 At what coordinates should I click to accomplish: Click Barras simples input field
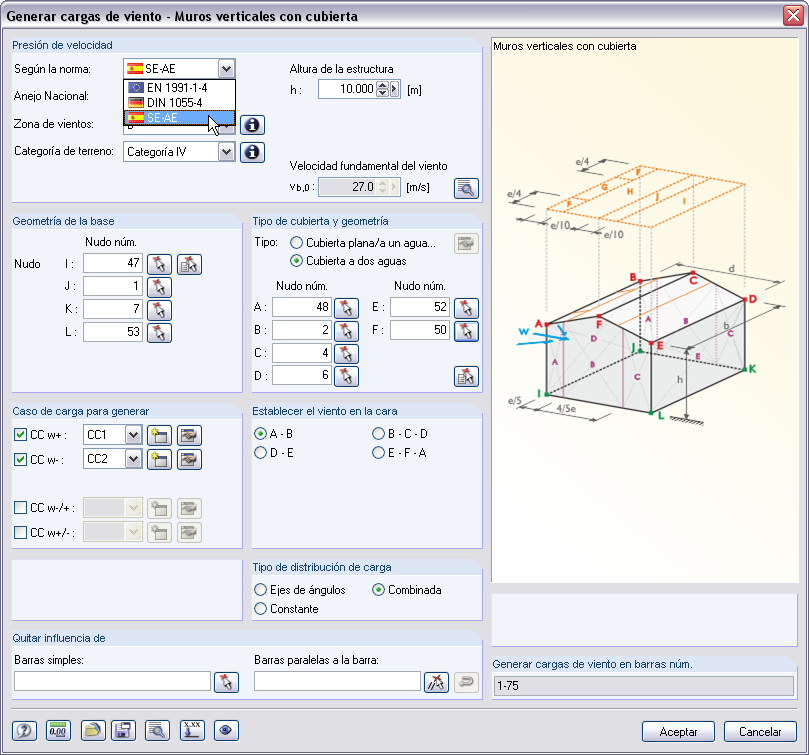pyautogui.click(x=112, y=681)
